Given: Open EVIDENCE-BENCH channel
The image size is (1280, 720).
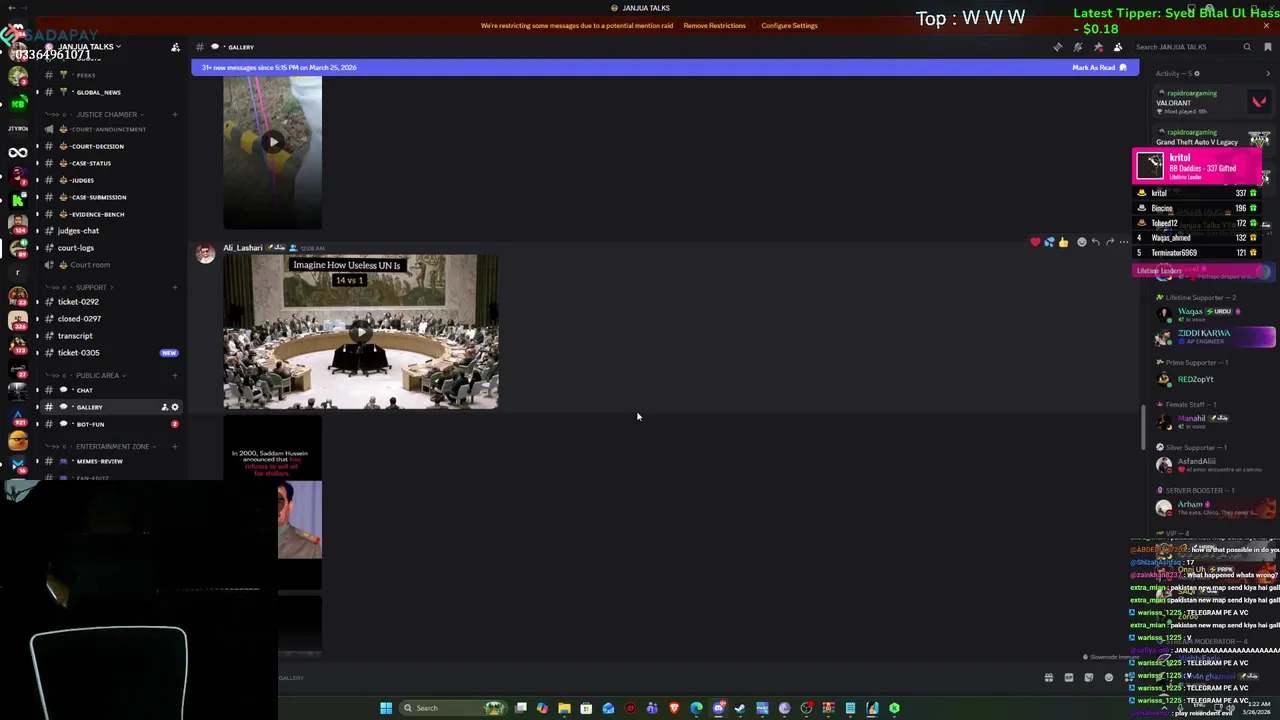Looking at the screenshot, I should coord(110,214).
